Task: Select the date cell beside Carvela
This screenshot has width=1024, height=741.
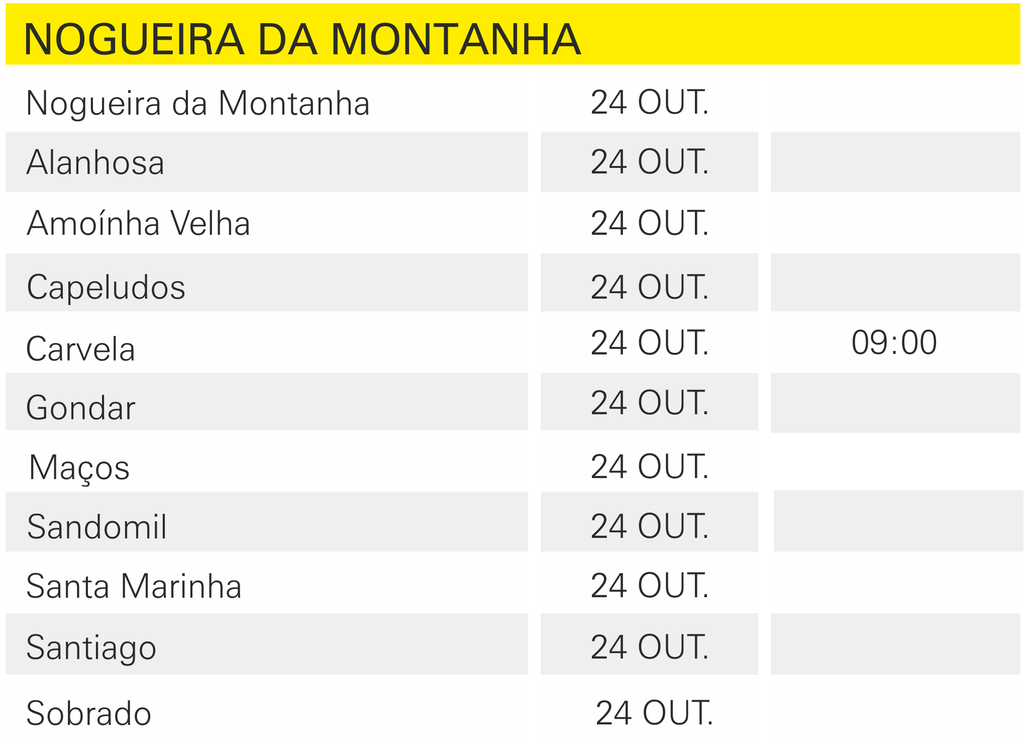Action: (649, 343)
